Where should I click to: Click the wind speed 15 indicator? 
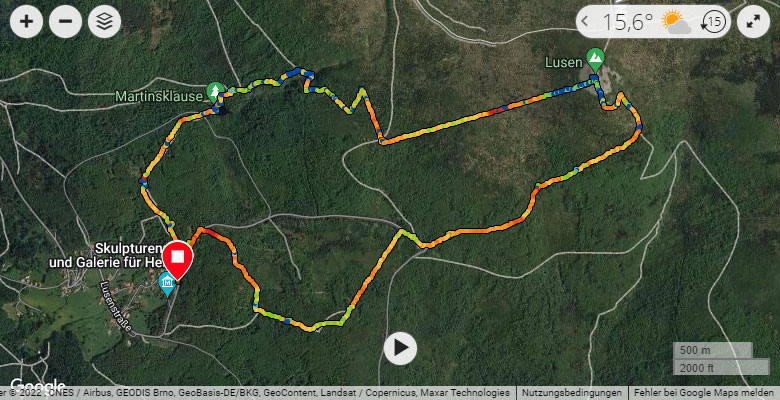[x=713, y=22]
